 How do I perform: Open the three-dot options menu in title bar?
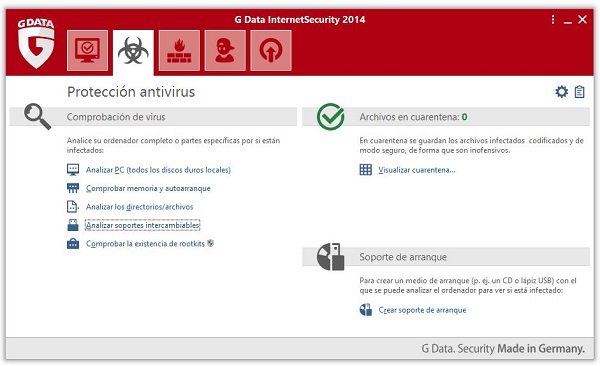[x=553, y=20]
